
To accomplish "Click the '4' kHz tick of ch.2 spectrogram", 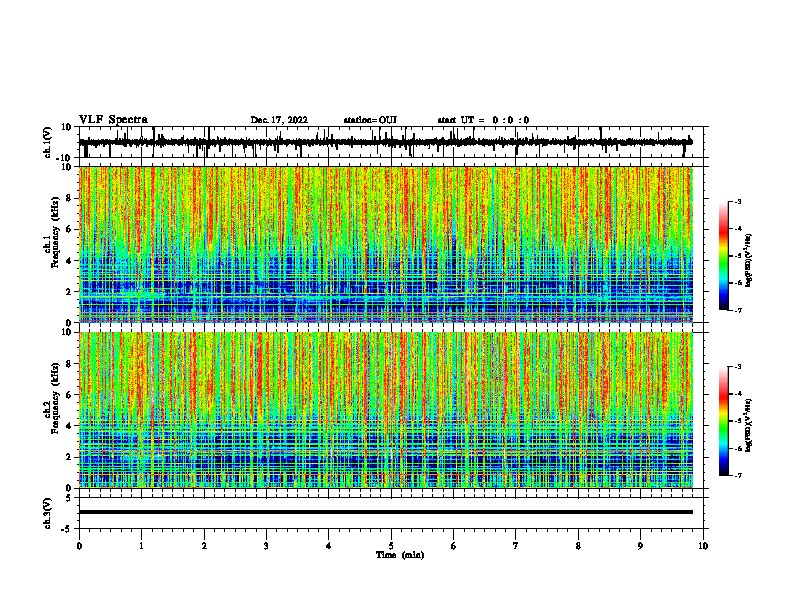I will (70, 426).
